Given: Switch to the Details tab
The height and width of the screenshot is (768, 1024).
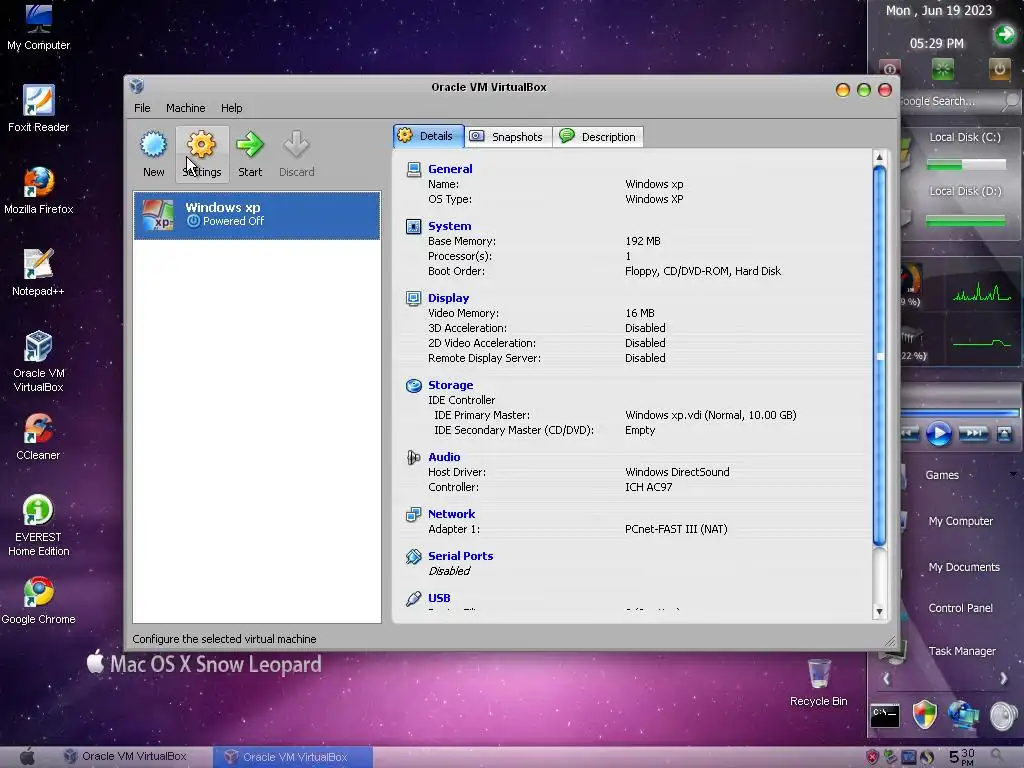Looking at the screenshot, I should [428, 136].
